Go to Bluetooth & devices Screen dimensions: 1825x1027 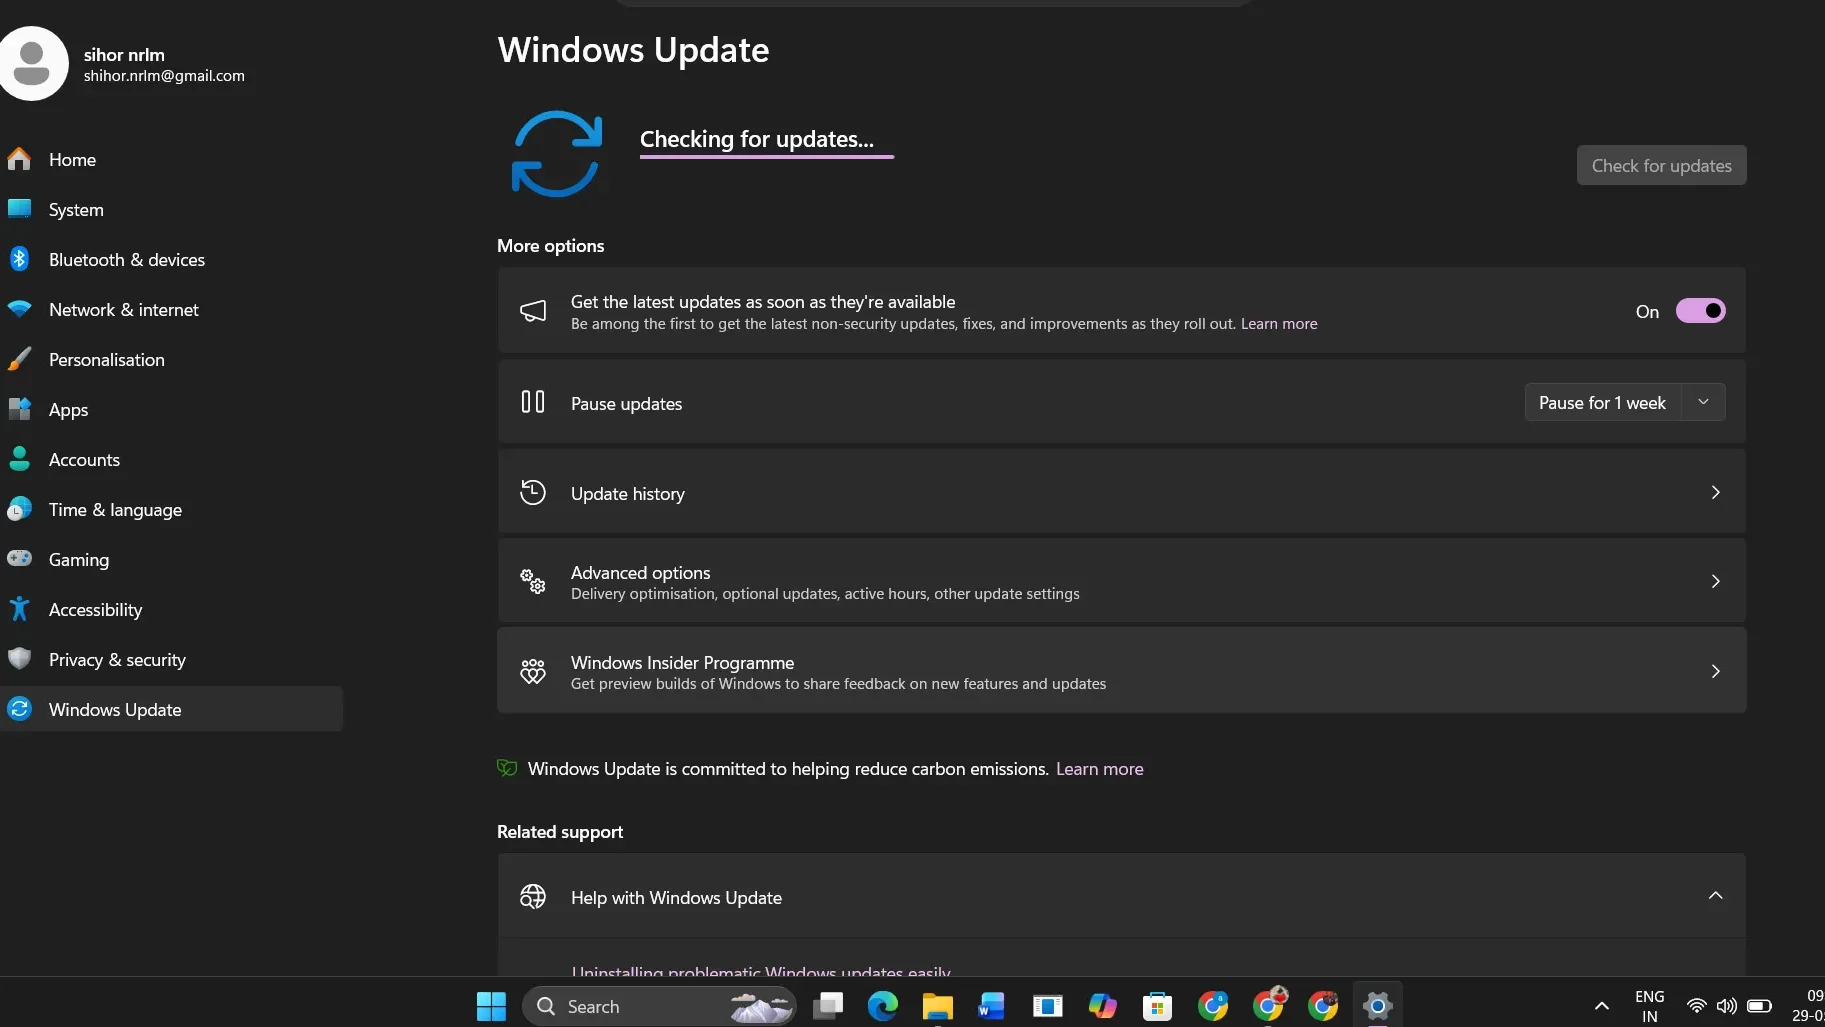(x=126, y=259)
